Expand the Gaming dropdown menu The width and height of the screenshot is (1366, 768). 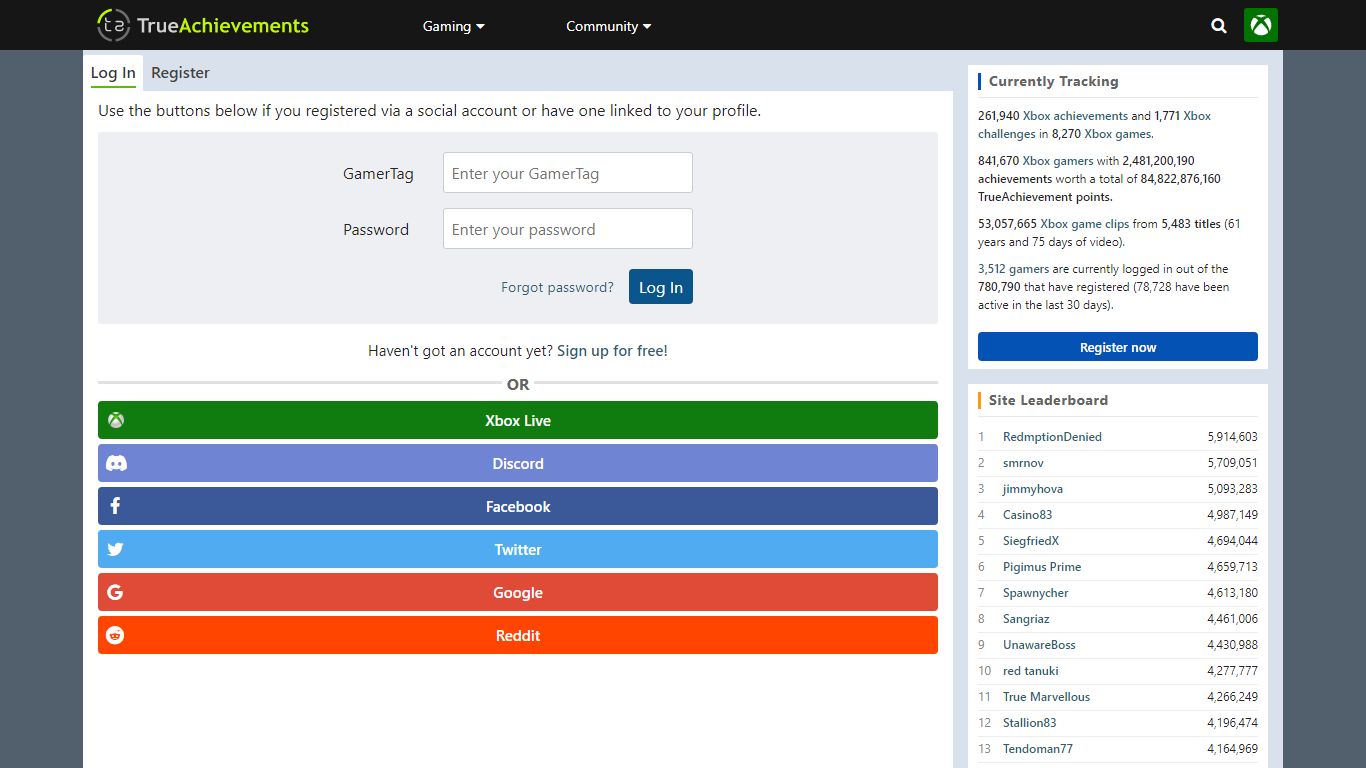pyautogui.click(x=453, y=26)
